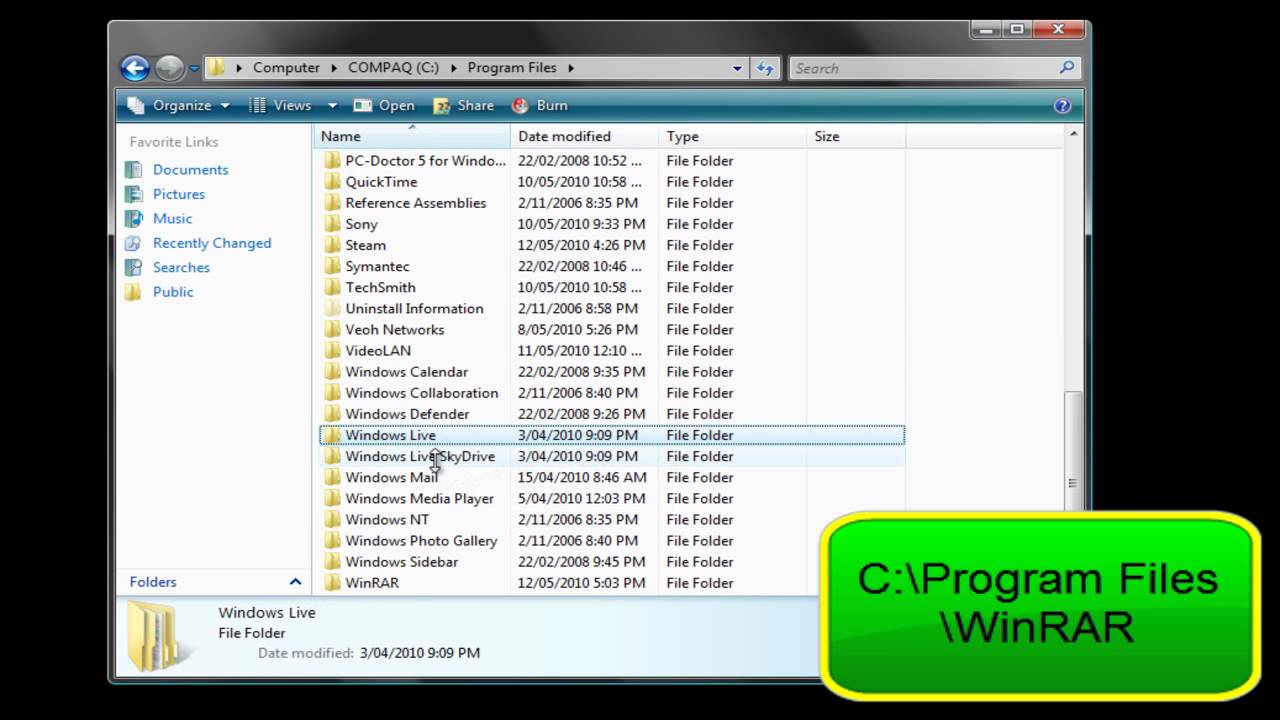Click the Date modified value in details pane
1280x720 pixels.
pyautogui.click(x=419, y=652)
